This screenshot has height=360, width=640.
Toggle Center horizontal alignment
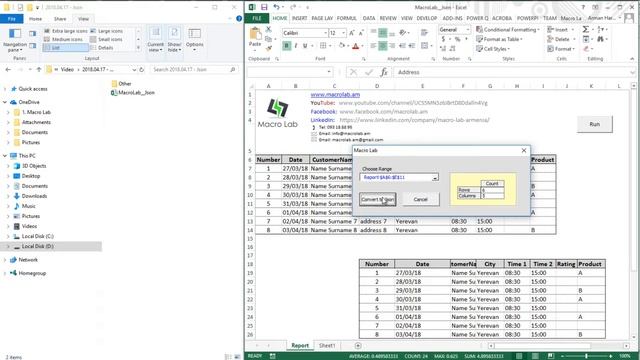point(382,46)
